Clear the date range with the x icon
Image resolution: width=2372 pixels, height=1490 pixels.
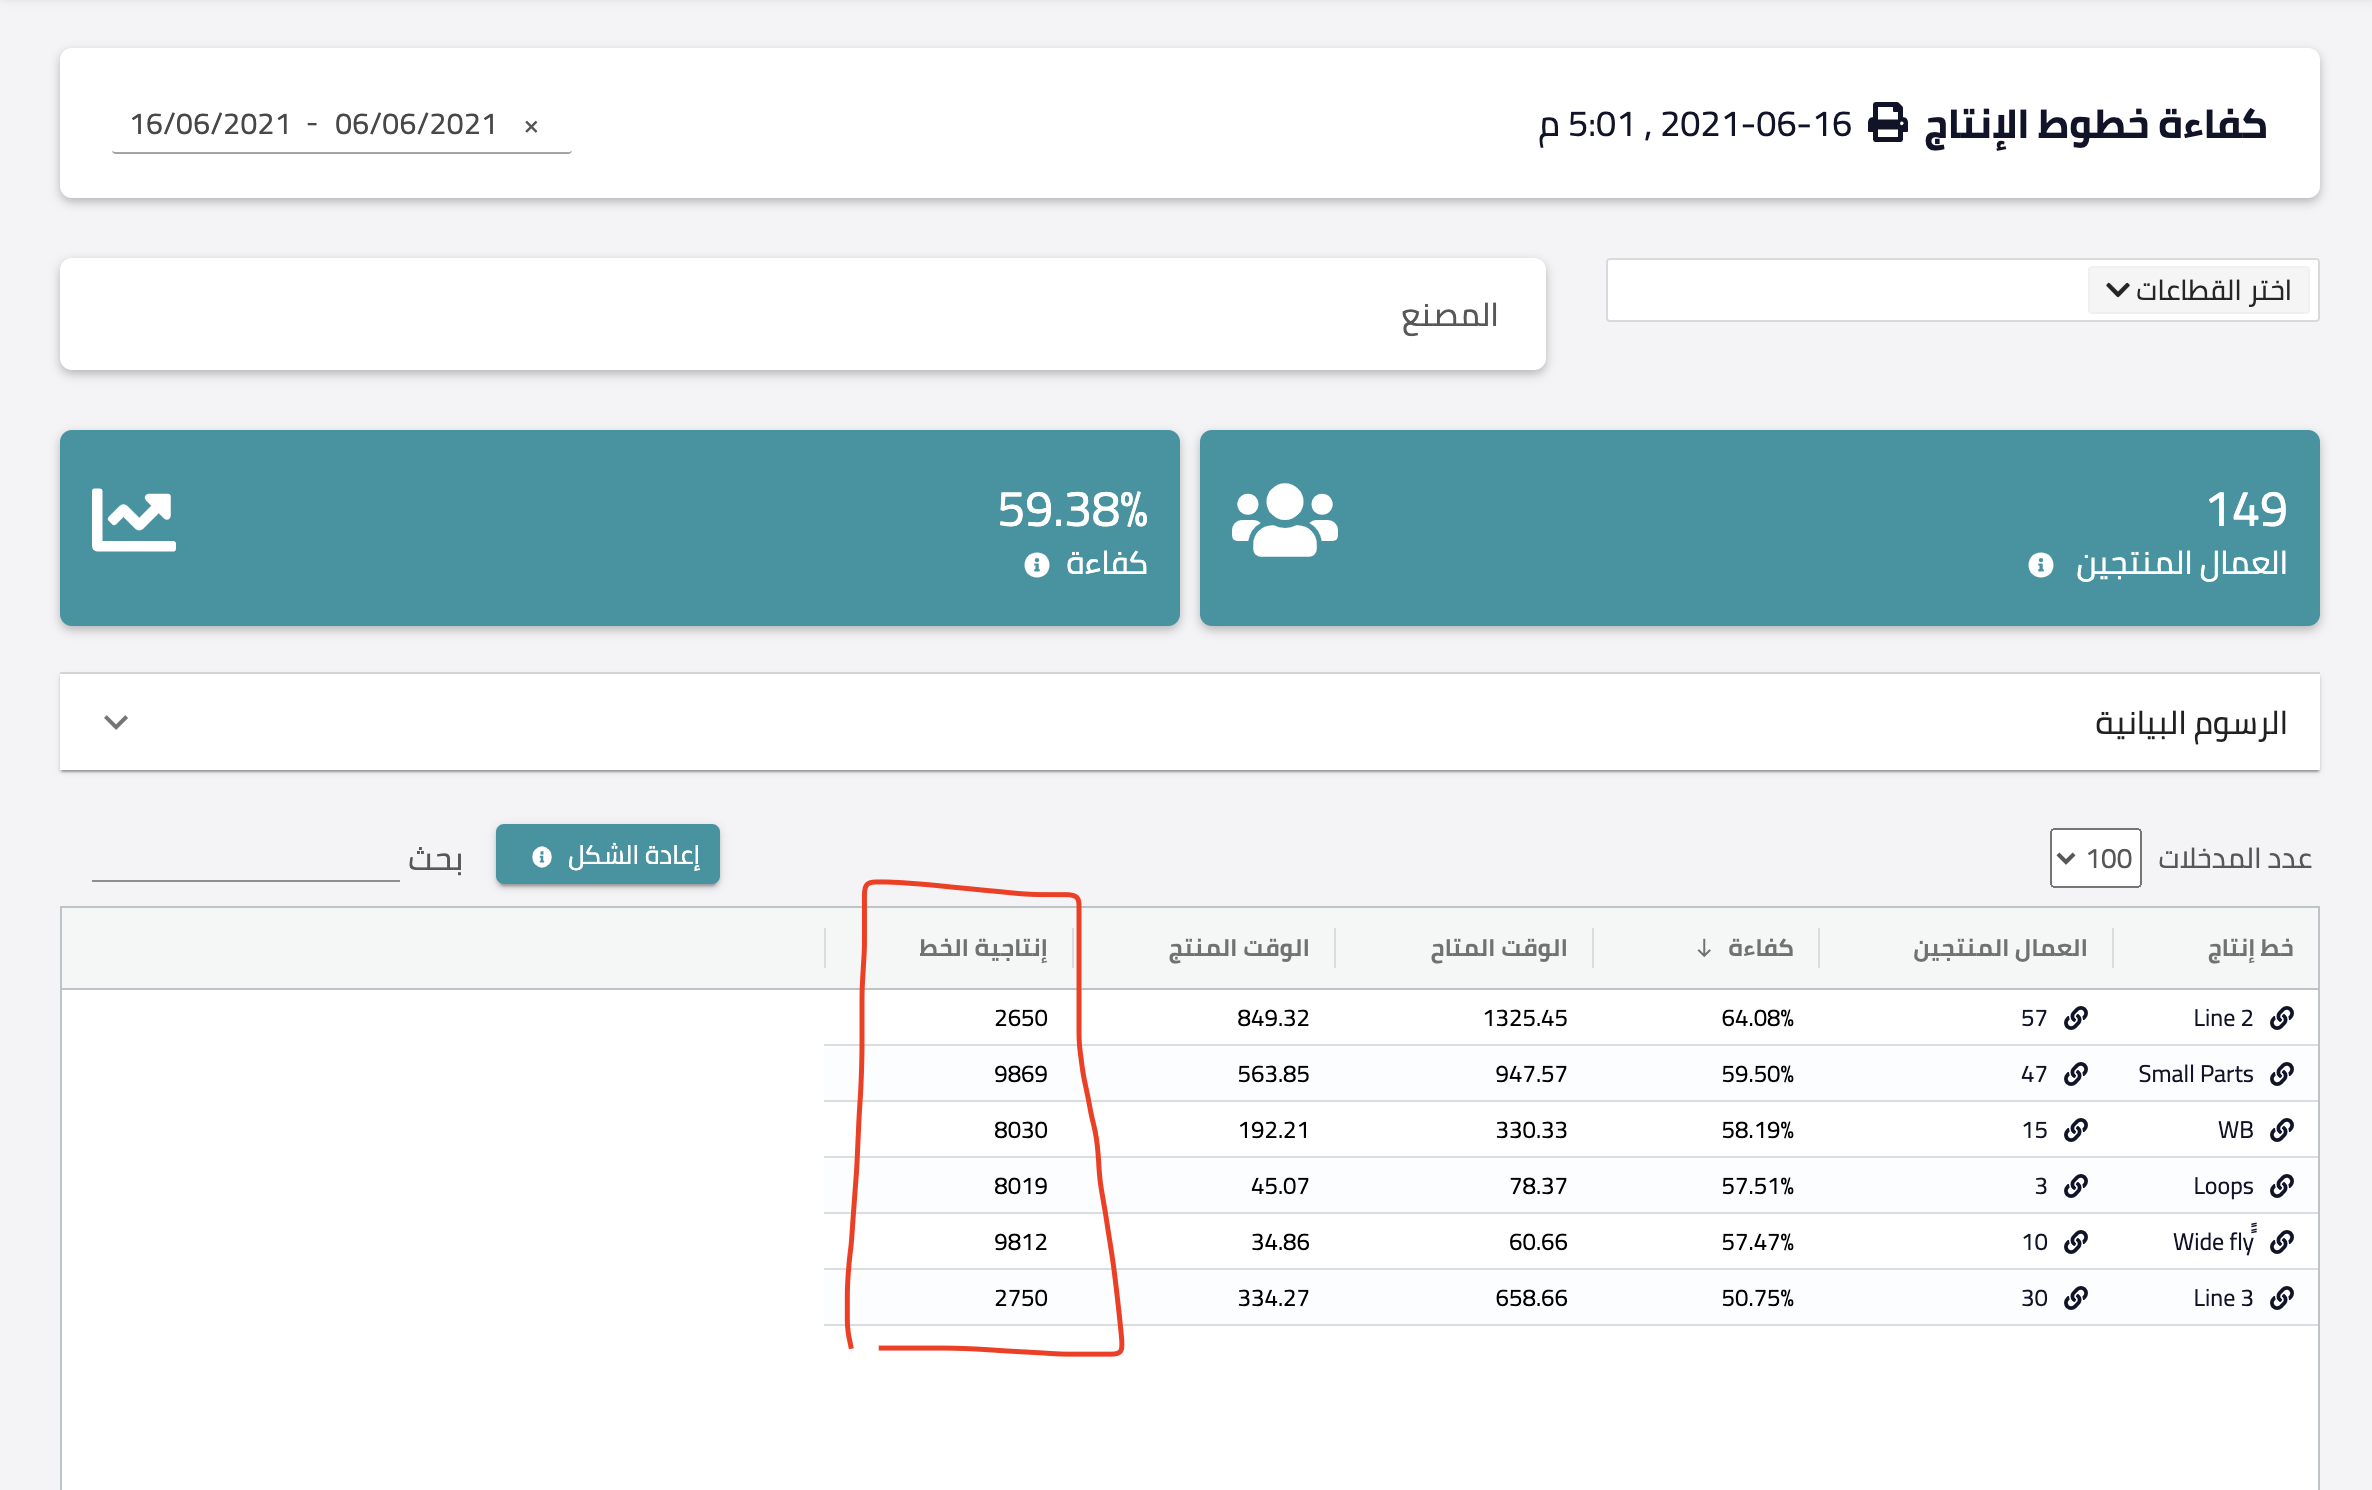(x=531, y=126)
